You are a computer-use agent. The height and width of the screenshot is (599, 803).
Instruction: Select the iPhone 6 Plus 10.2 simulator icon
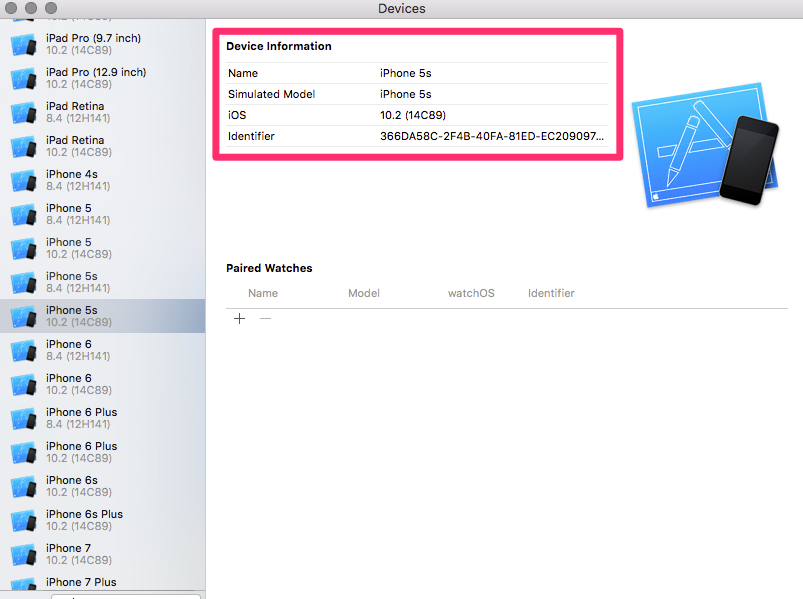pos(24,453)
